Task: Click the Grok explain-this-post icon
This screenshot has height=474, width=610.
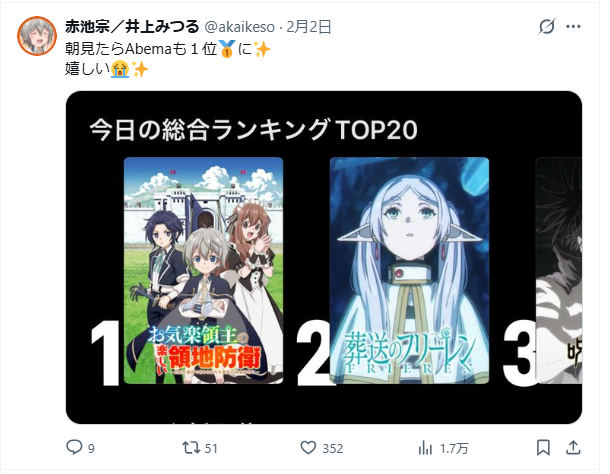Action: pyautogui.click(x=547, y=26)
